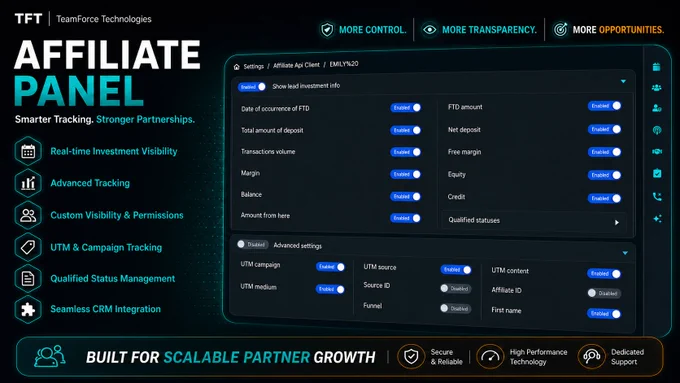Open the clipboard checkmark icon in sidebar
Viewport: 680px width, 383px height.
[x=657, y=173]
